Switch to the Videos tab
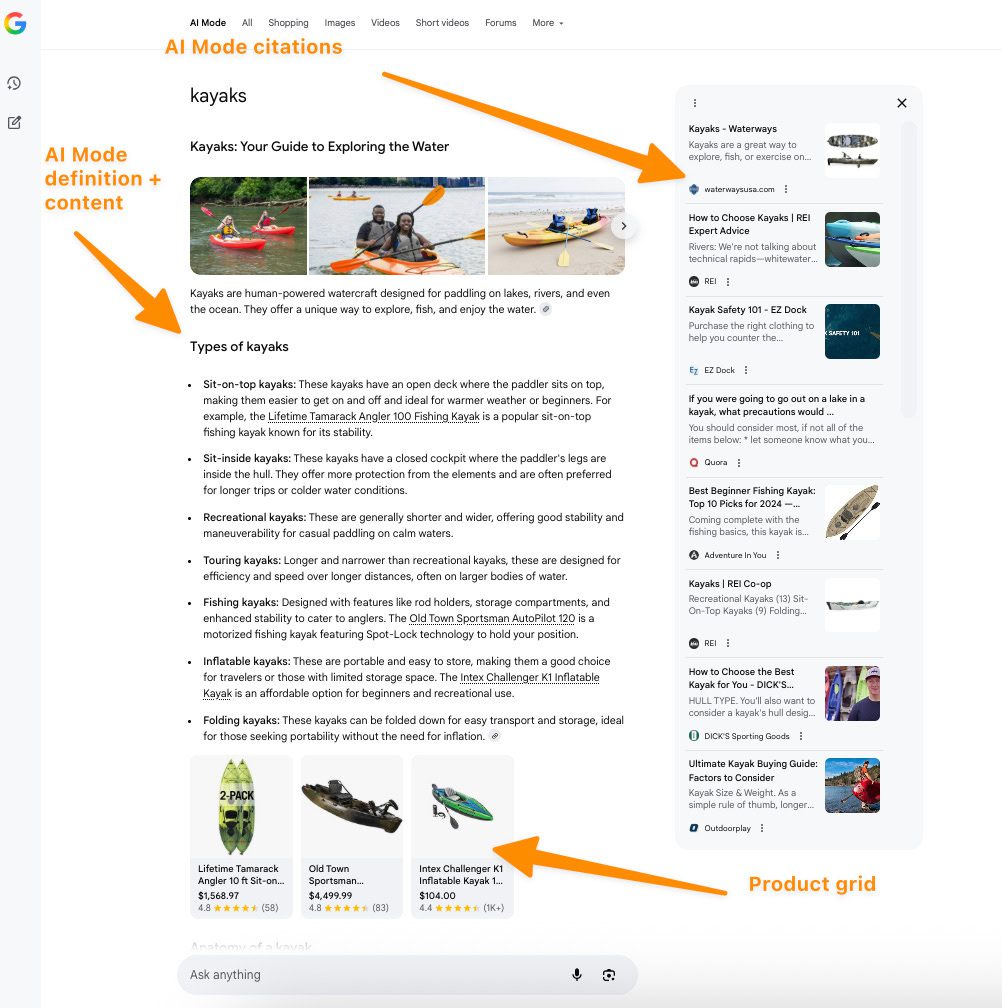 (x=385, y=23)
